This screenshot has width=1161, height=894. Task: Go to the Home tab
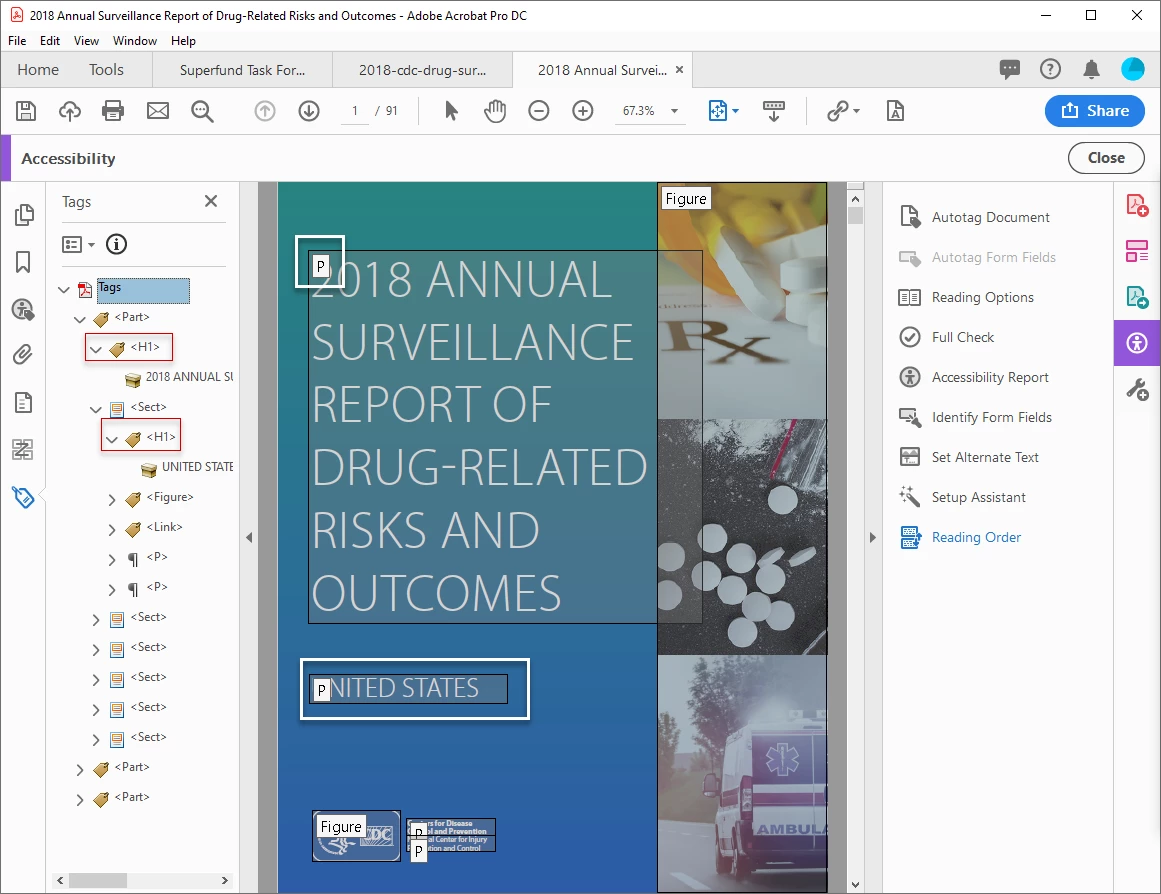38,70
